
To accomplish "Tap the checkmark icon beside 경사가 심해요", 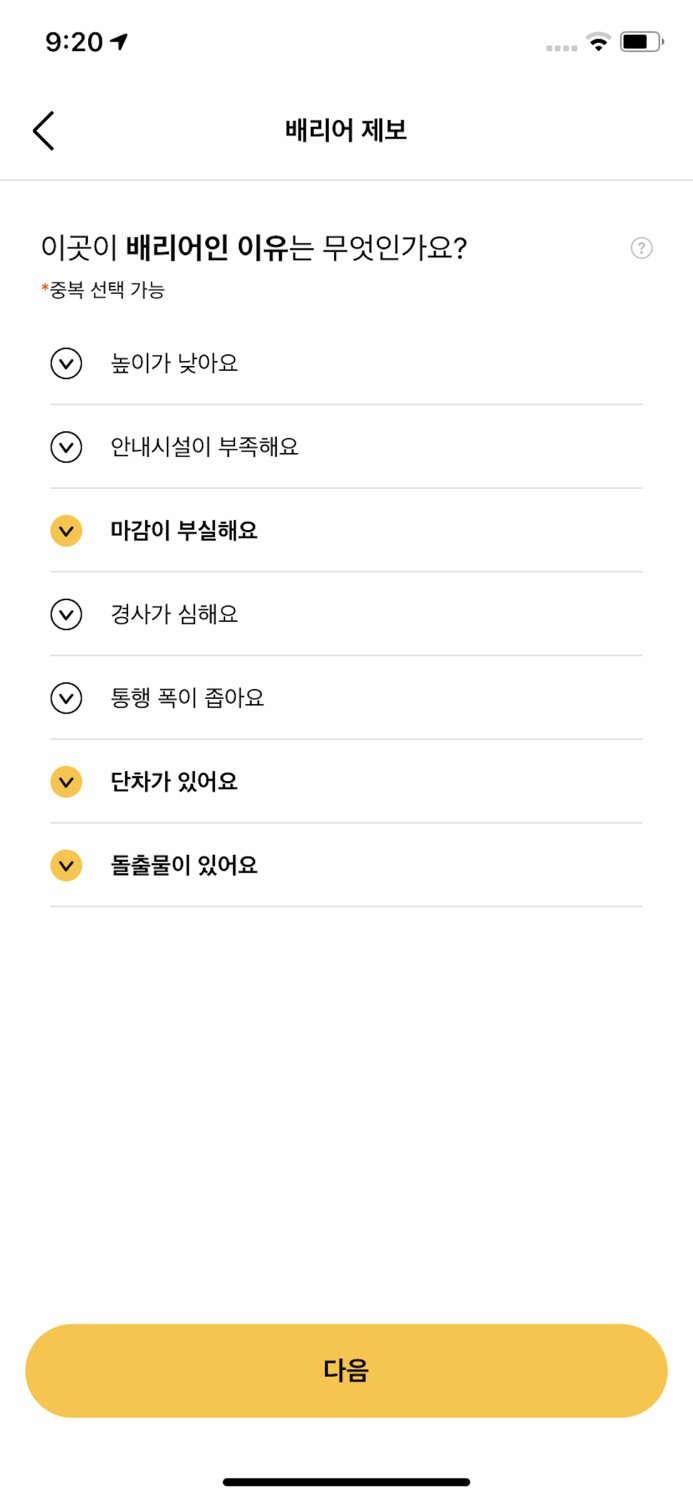I will click(65, 614).
